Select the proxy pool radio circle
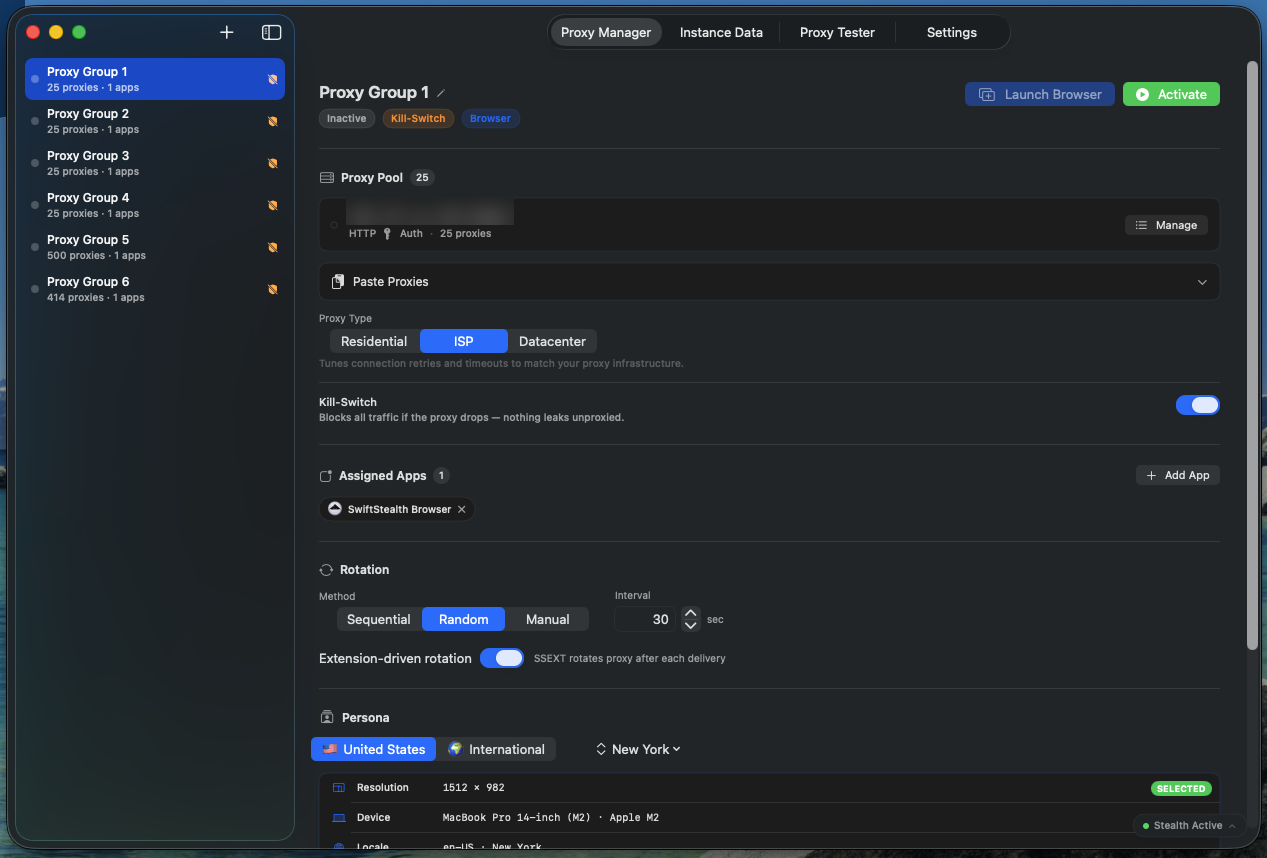The height and width of the screenshot is (858, 1267). 334,225
